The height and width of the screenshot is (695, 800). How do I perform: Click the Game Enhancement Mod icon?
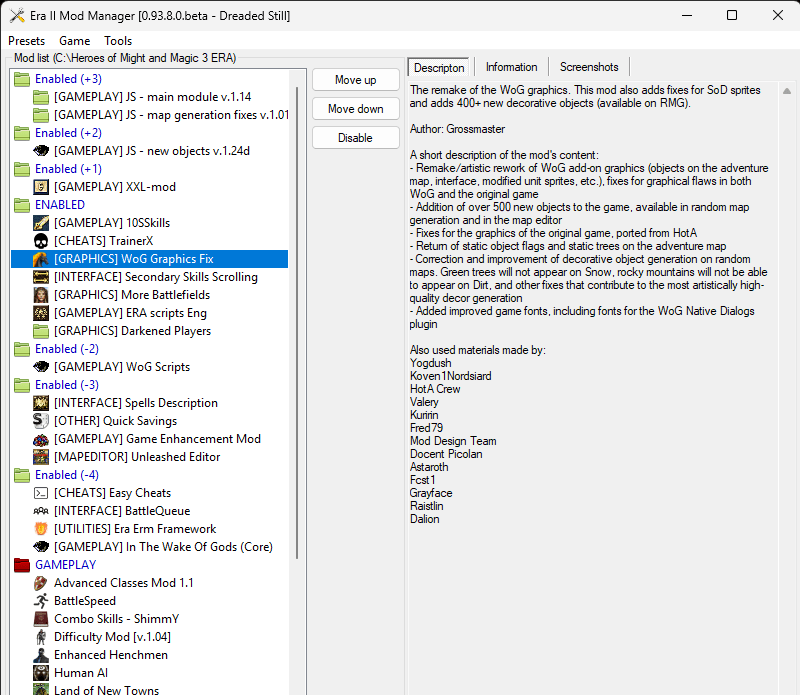(41, 439)
